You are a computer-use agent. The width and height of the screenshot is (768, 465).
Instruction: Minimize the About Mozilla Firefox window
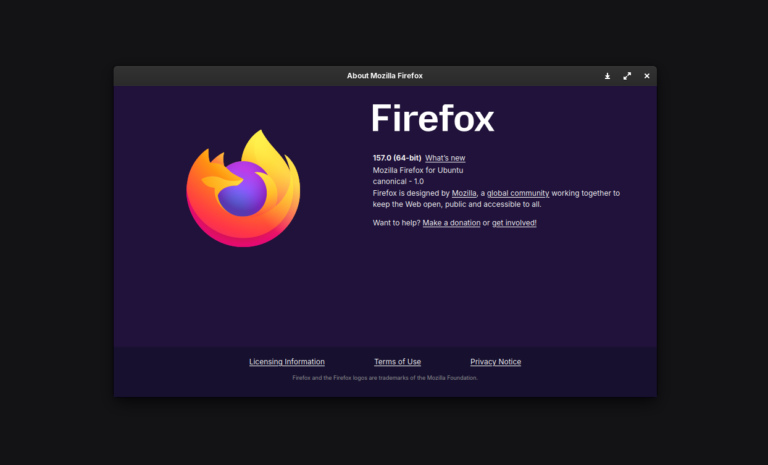point(607,76)
